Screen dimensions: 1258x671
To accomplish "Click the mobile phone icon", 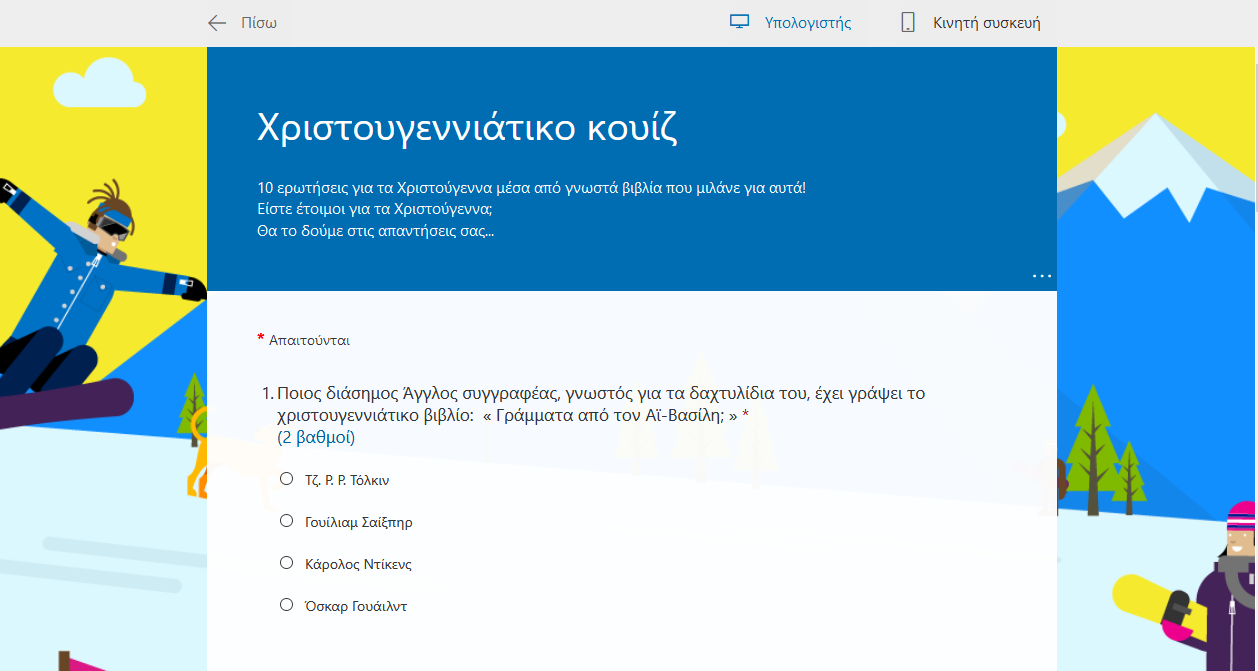I will [x=908, y=23].
